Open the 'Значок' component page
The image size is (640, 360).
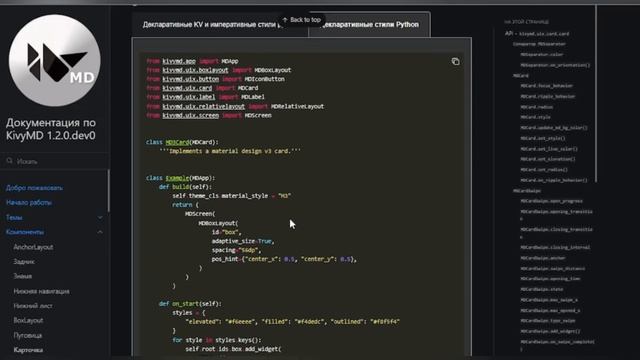(x=22, y=276)
